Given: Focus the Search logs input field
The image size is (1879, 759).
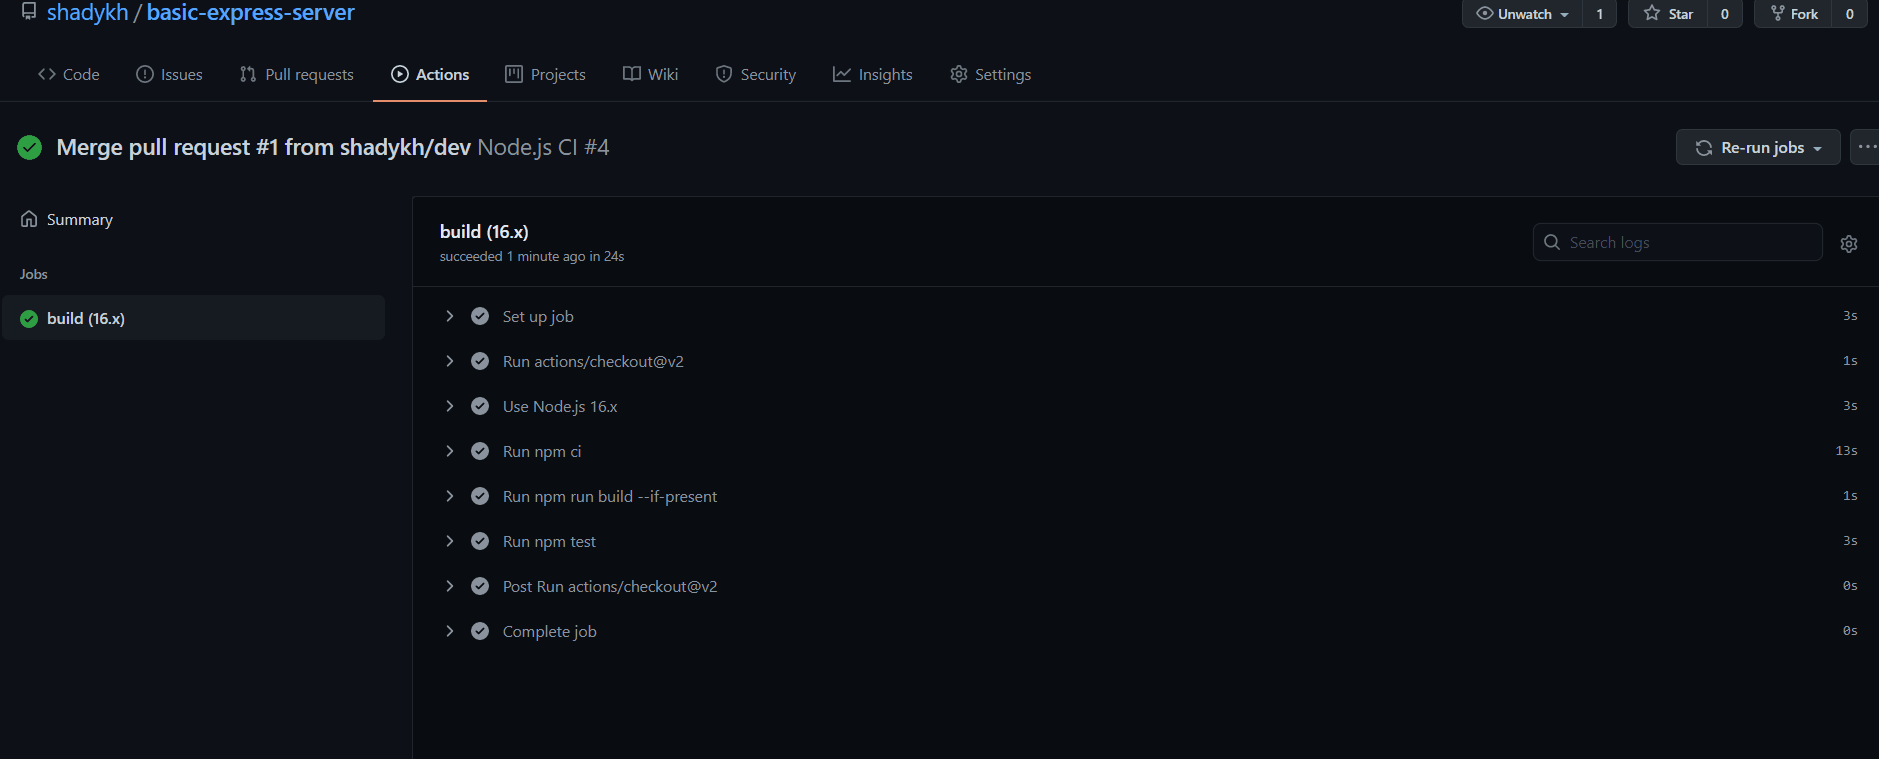Looking at the screenshot, I should 1677,242.
